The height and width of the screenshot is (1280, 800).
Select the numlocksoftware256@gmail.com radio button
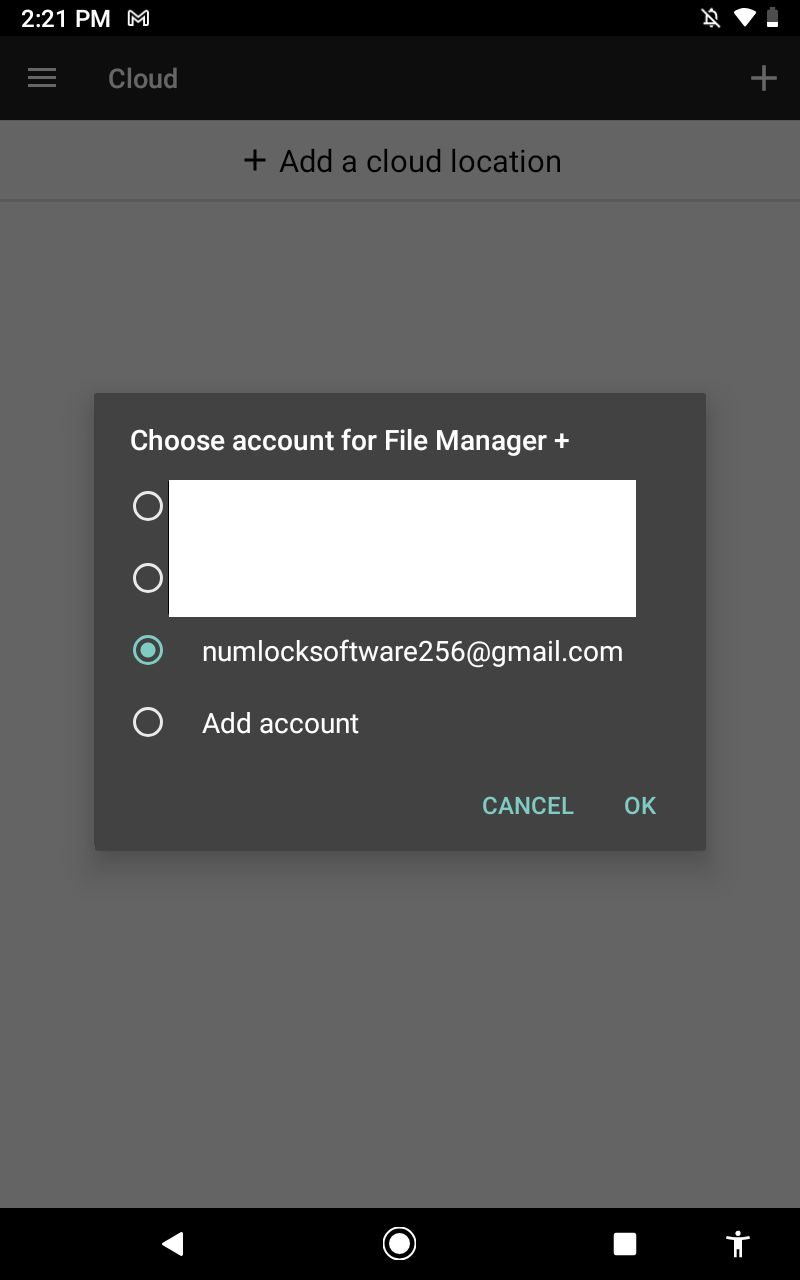click(x=148, y=650)
